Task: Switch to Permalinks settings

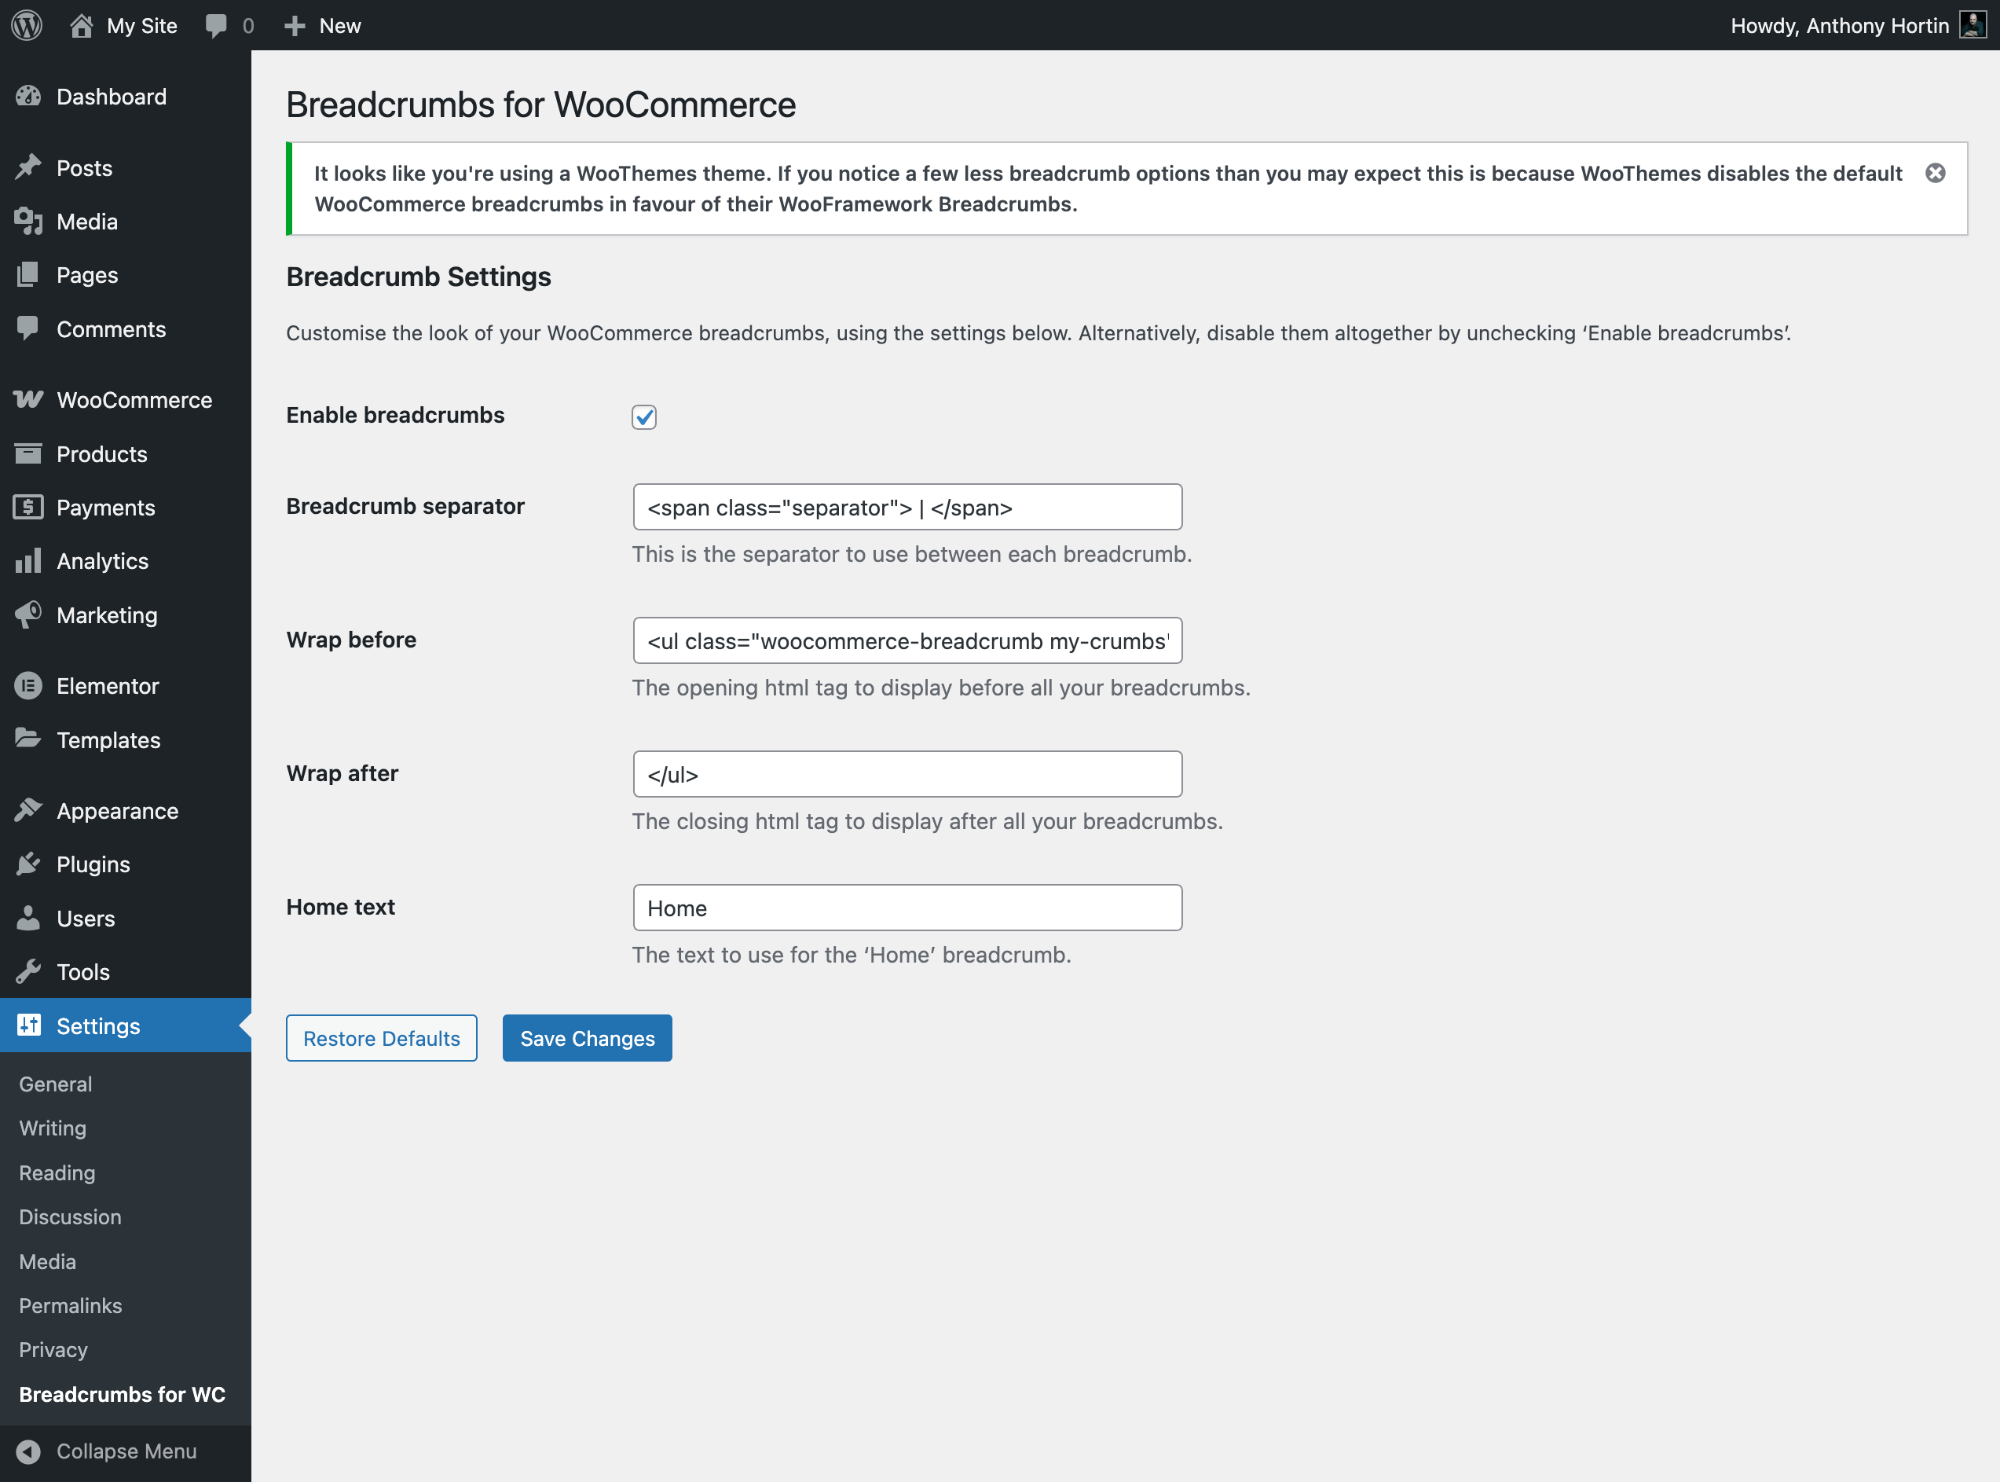Action: pyautogui.click(x=69, y=1305)
